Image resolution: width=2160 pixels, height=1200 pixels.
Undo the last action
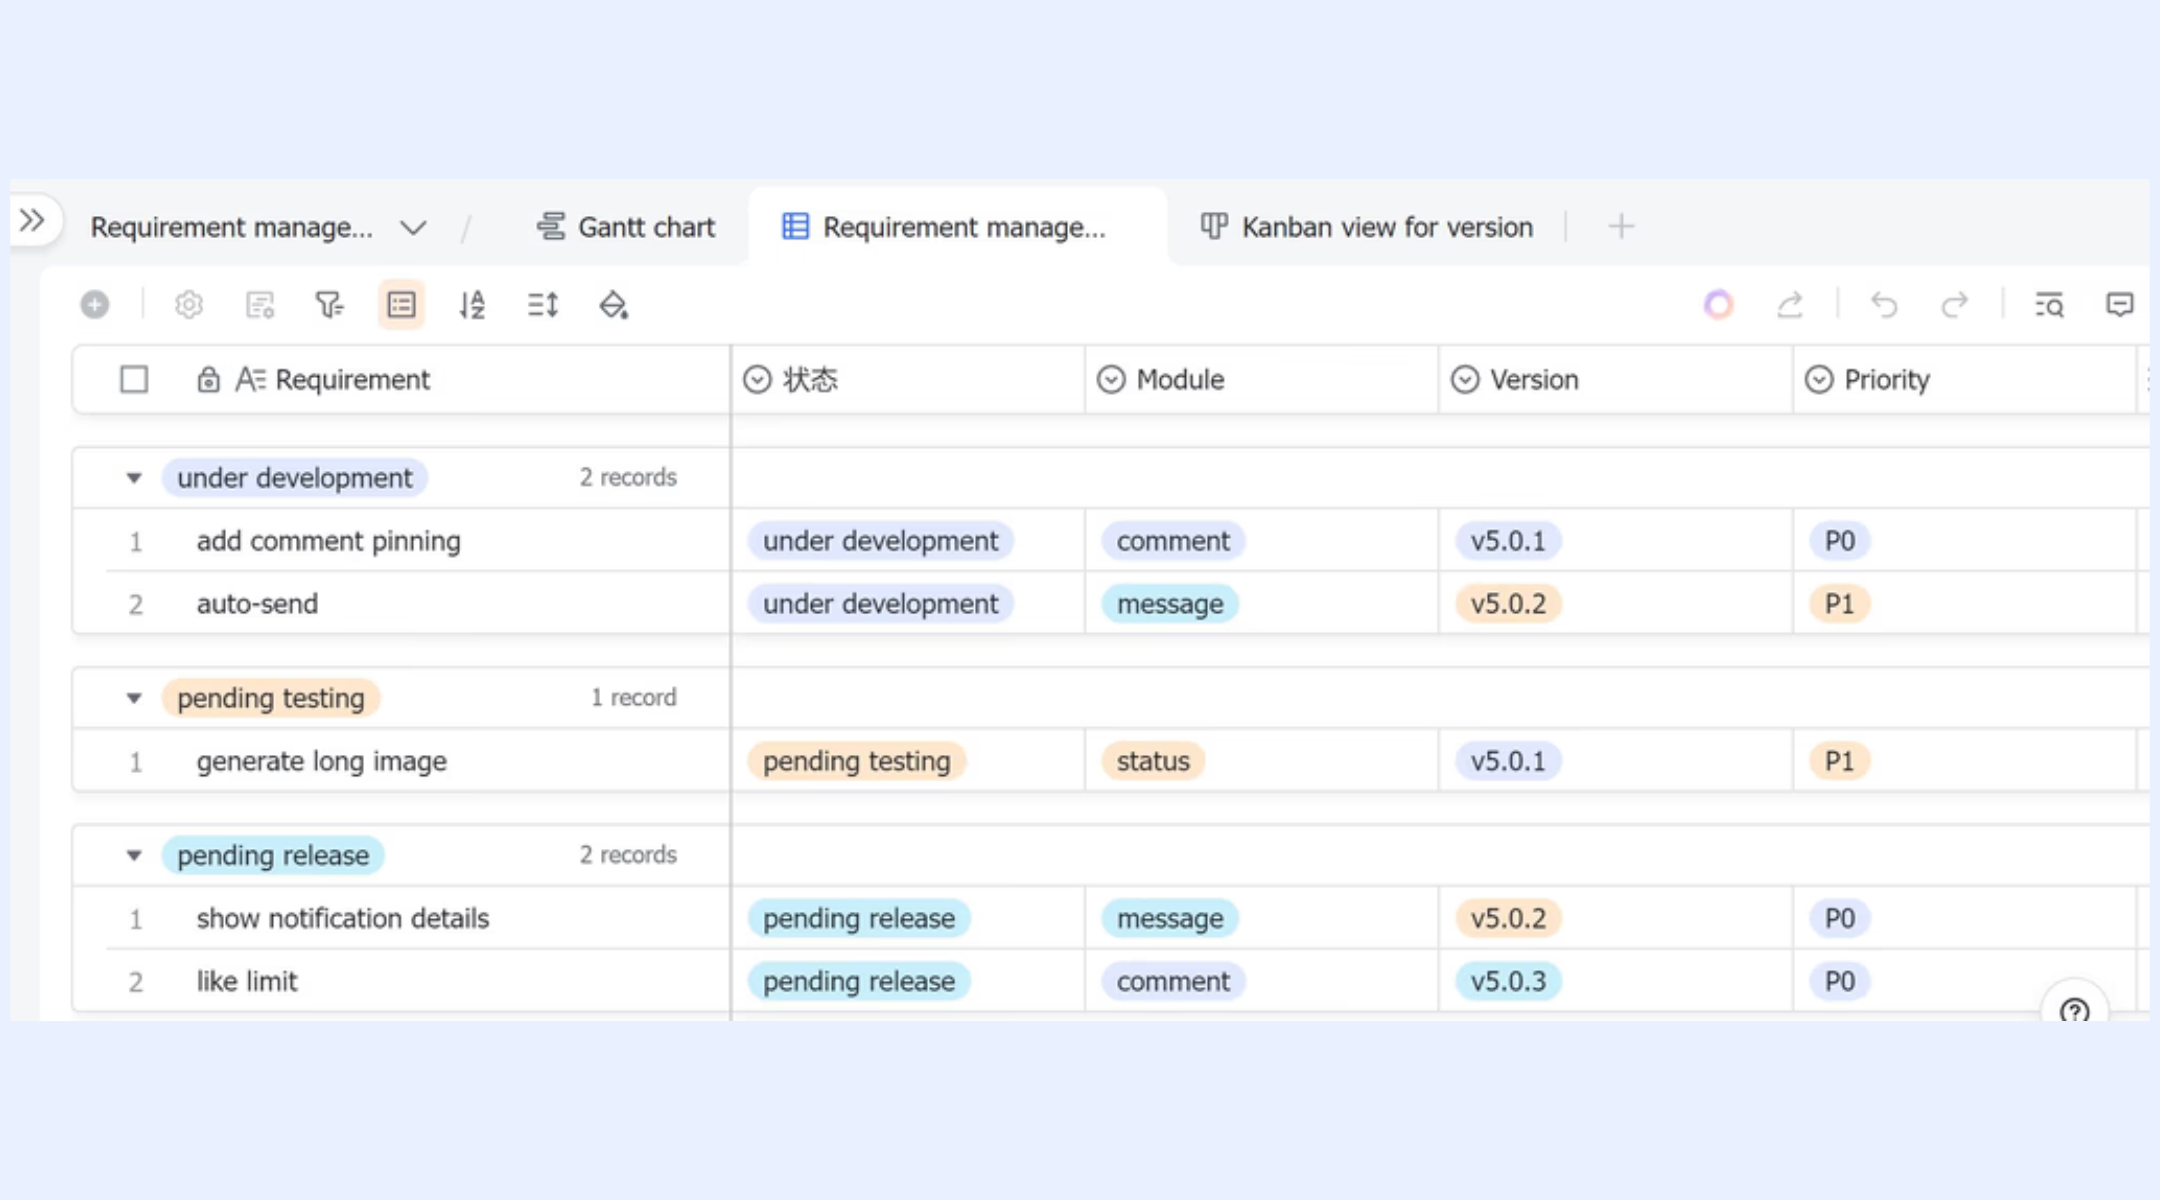tap(1884, 304)
